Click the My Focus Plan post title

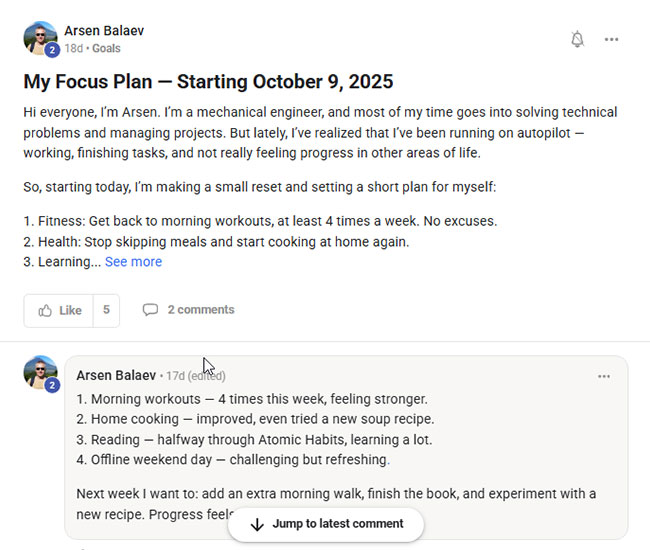(208, 82)
